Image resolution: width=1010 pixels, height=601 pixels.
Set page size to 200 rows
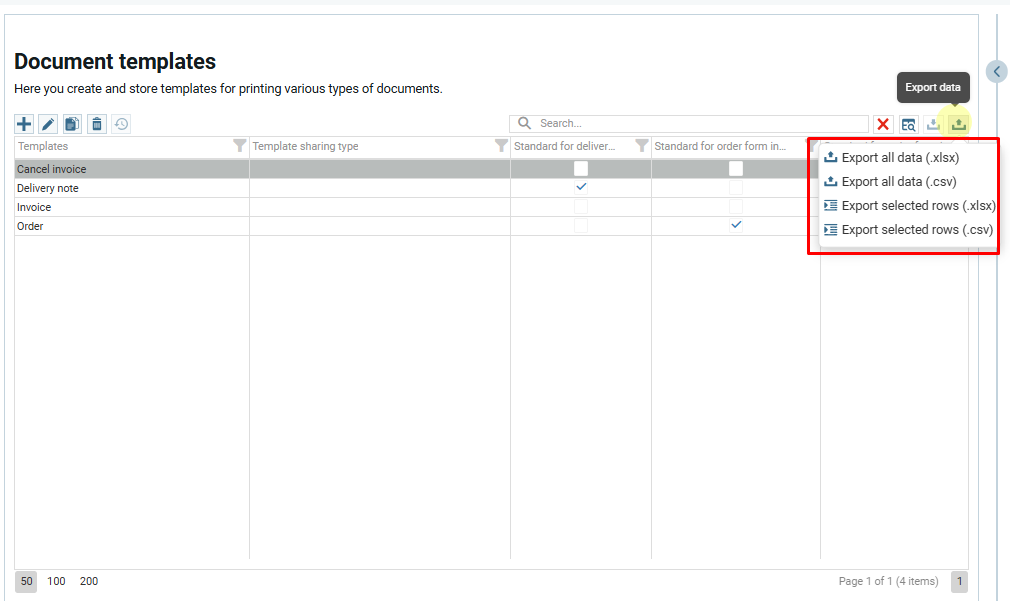89,581
